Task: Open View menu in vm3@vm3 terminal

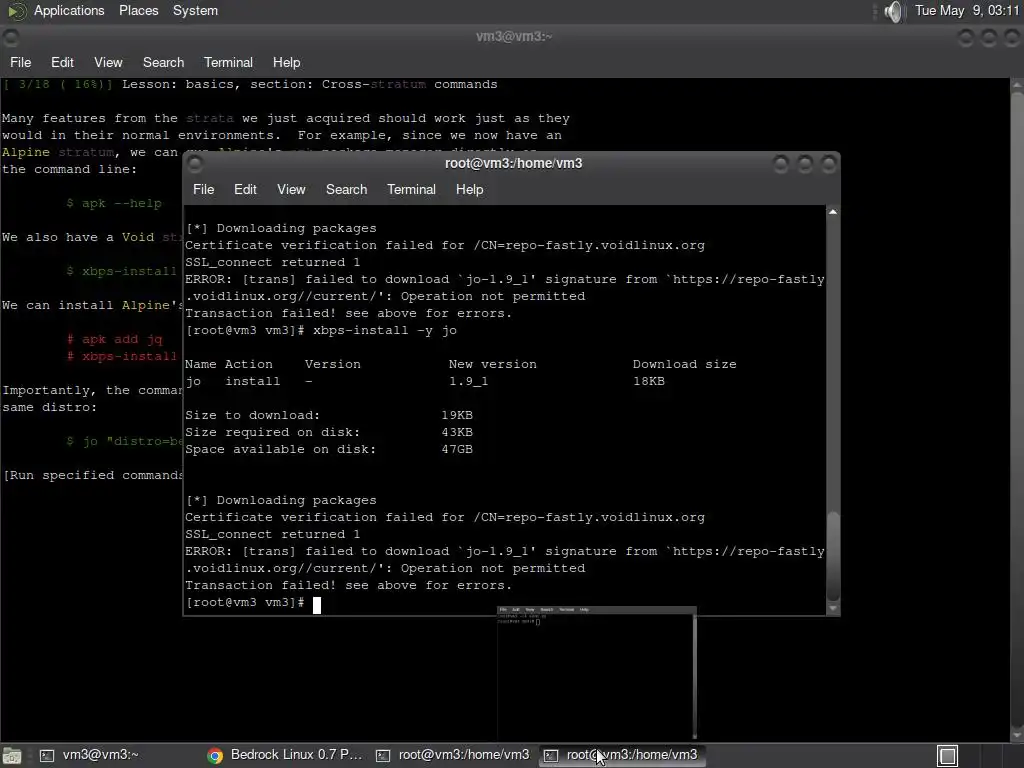Action: pyautogui.click(x=108, y=62)
